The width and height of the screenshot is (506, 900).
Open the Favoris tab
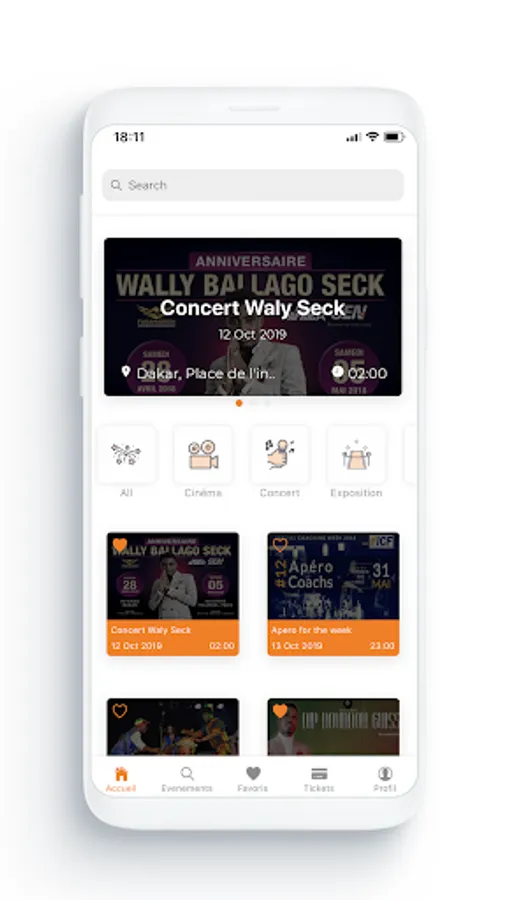click(x=253, y=779)
